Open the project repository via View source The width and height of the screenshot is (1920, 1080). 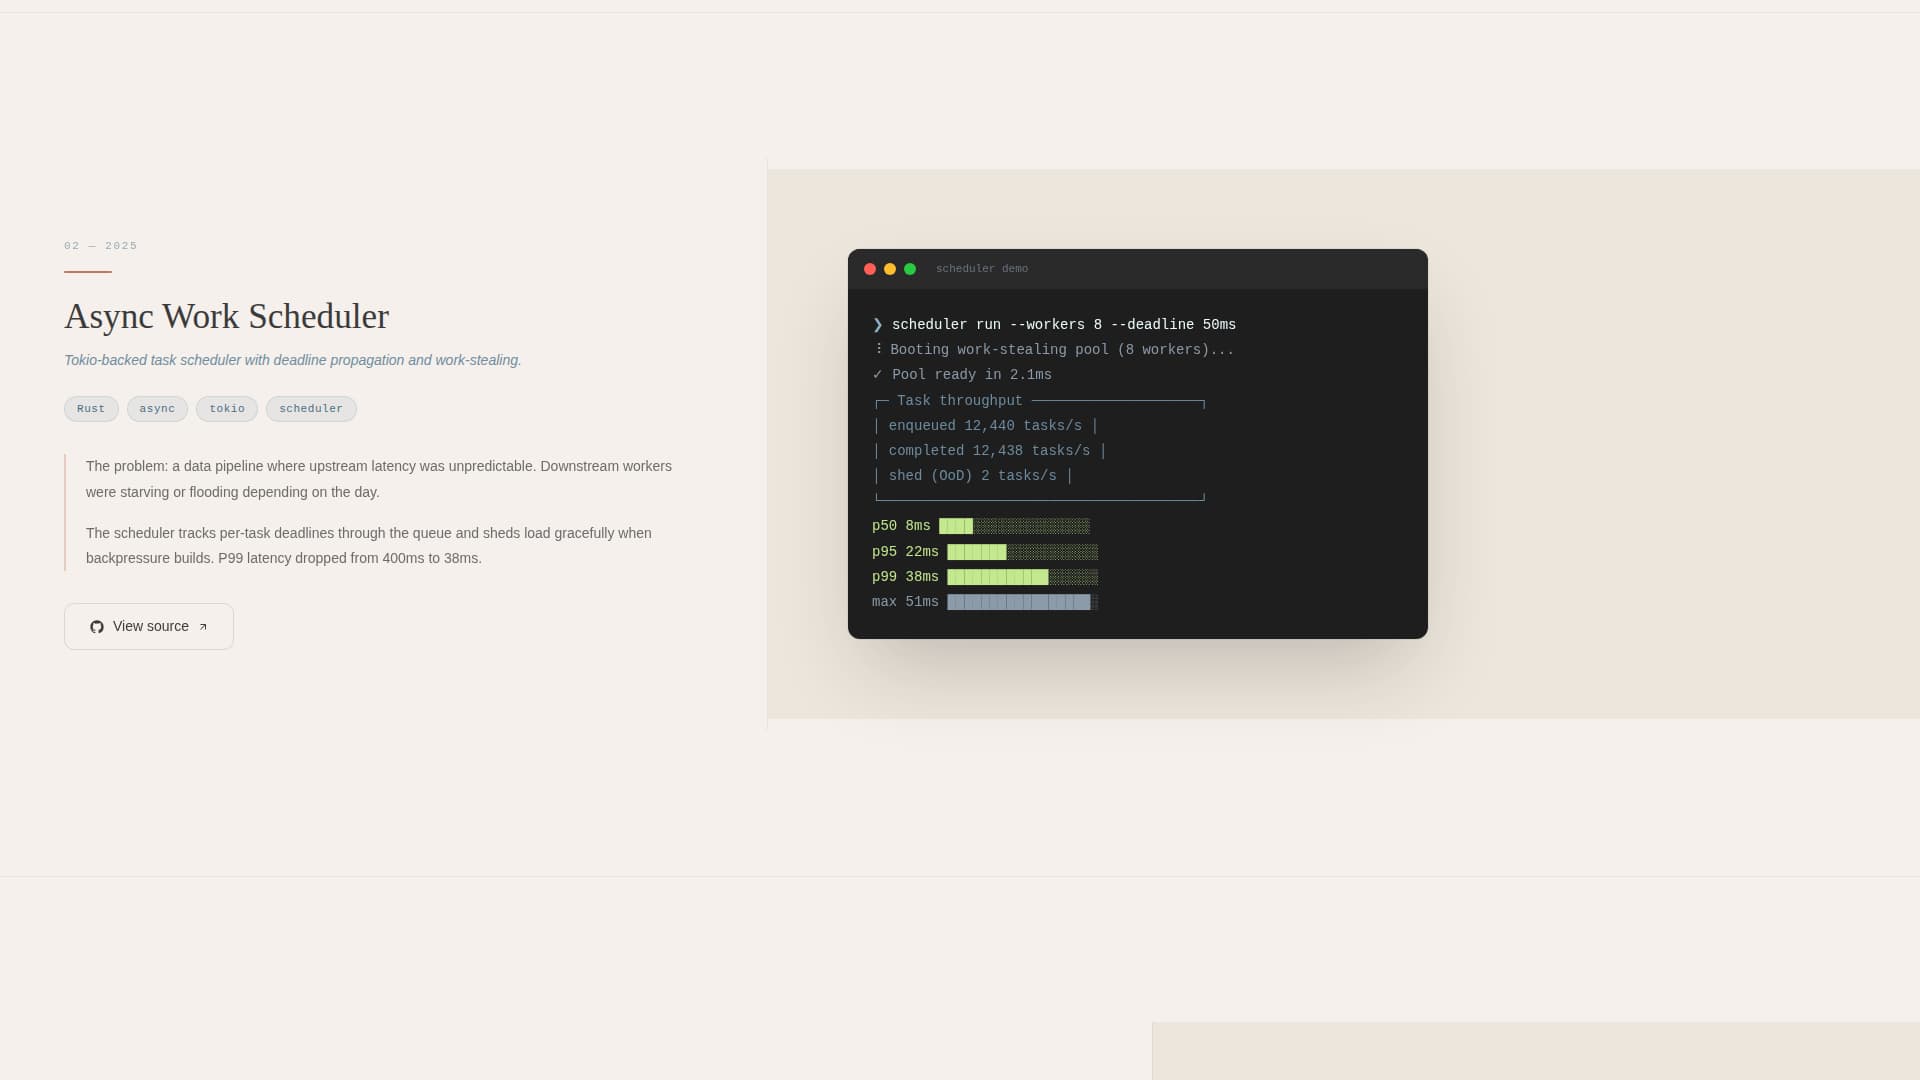pos(148,626)
